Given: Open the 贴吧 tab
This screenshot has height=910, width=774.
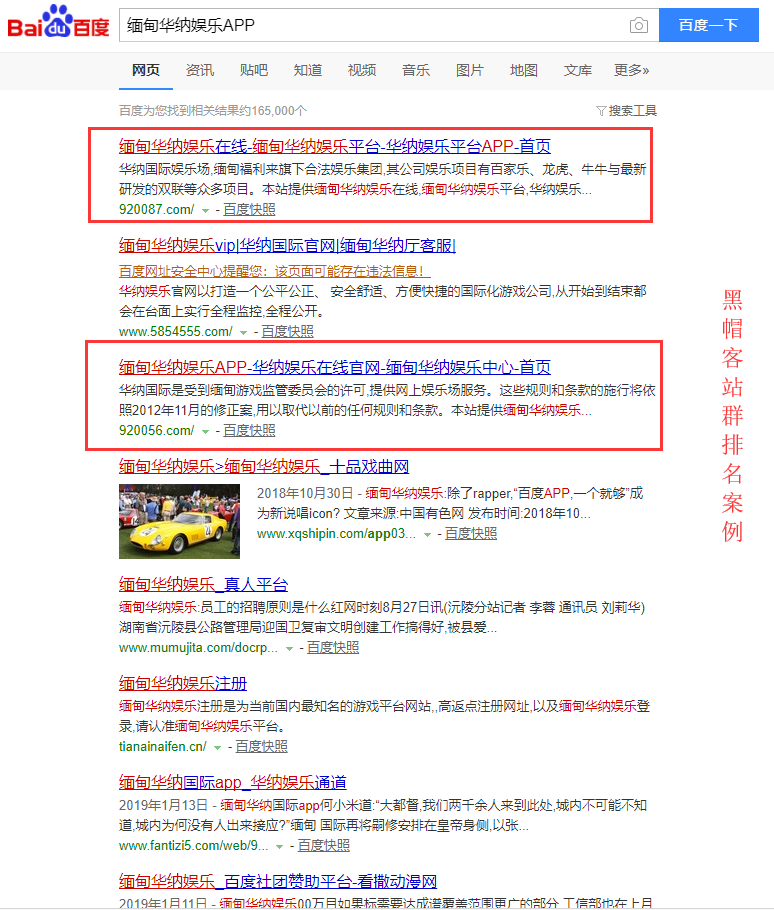Looking at the screenshot, I should [254, 70].
